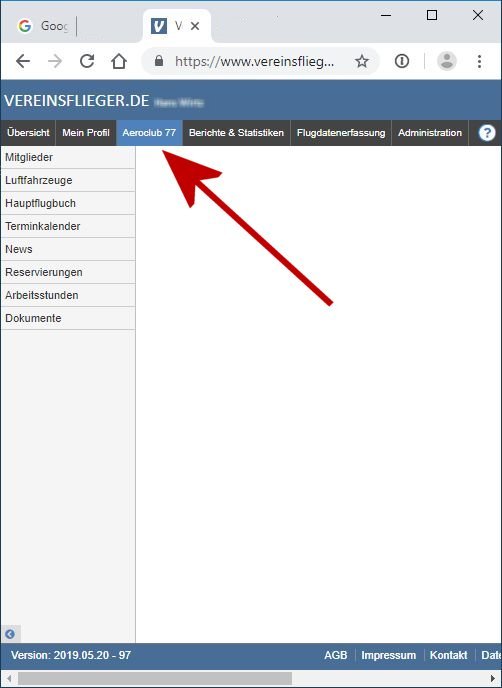Click the VEREINSFLIEGER.DE logo header
Viewport: 502px width, 688px height.
(77, 100)
